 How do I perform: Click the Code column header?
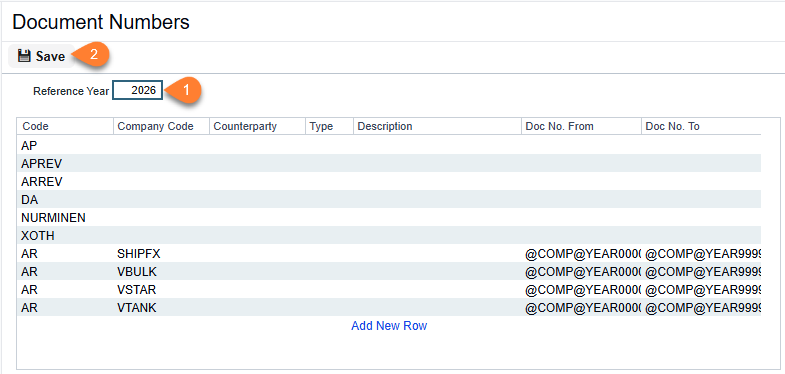click(65, 127)
